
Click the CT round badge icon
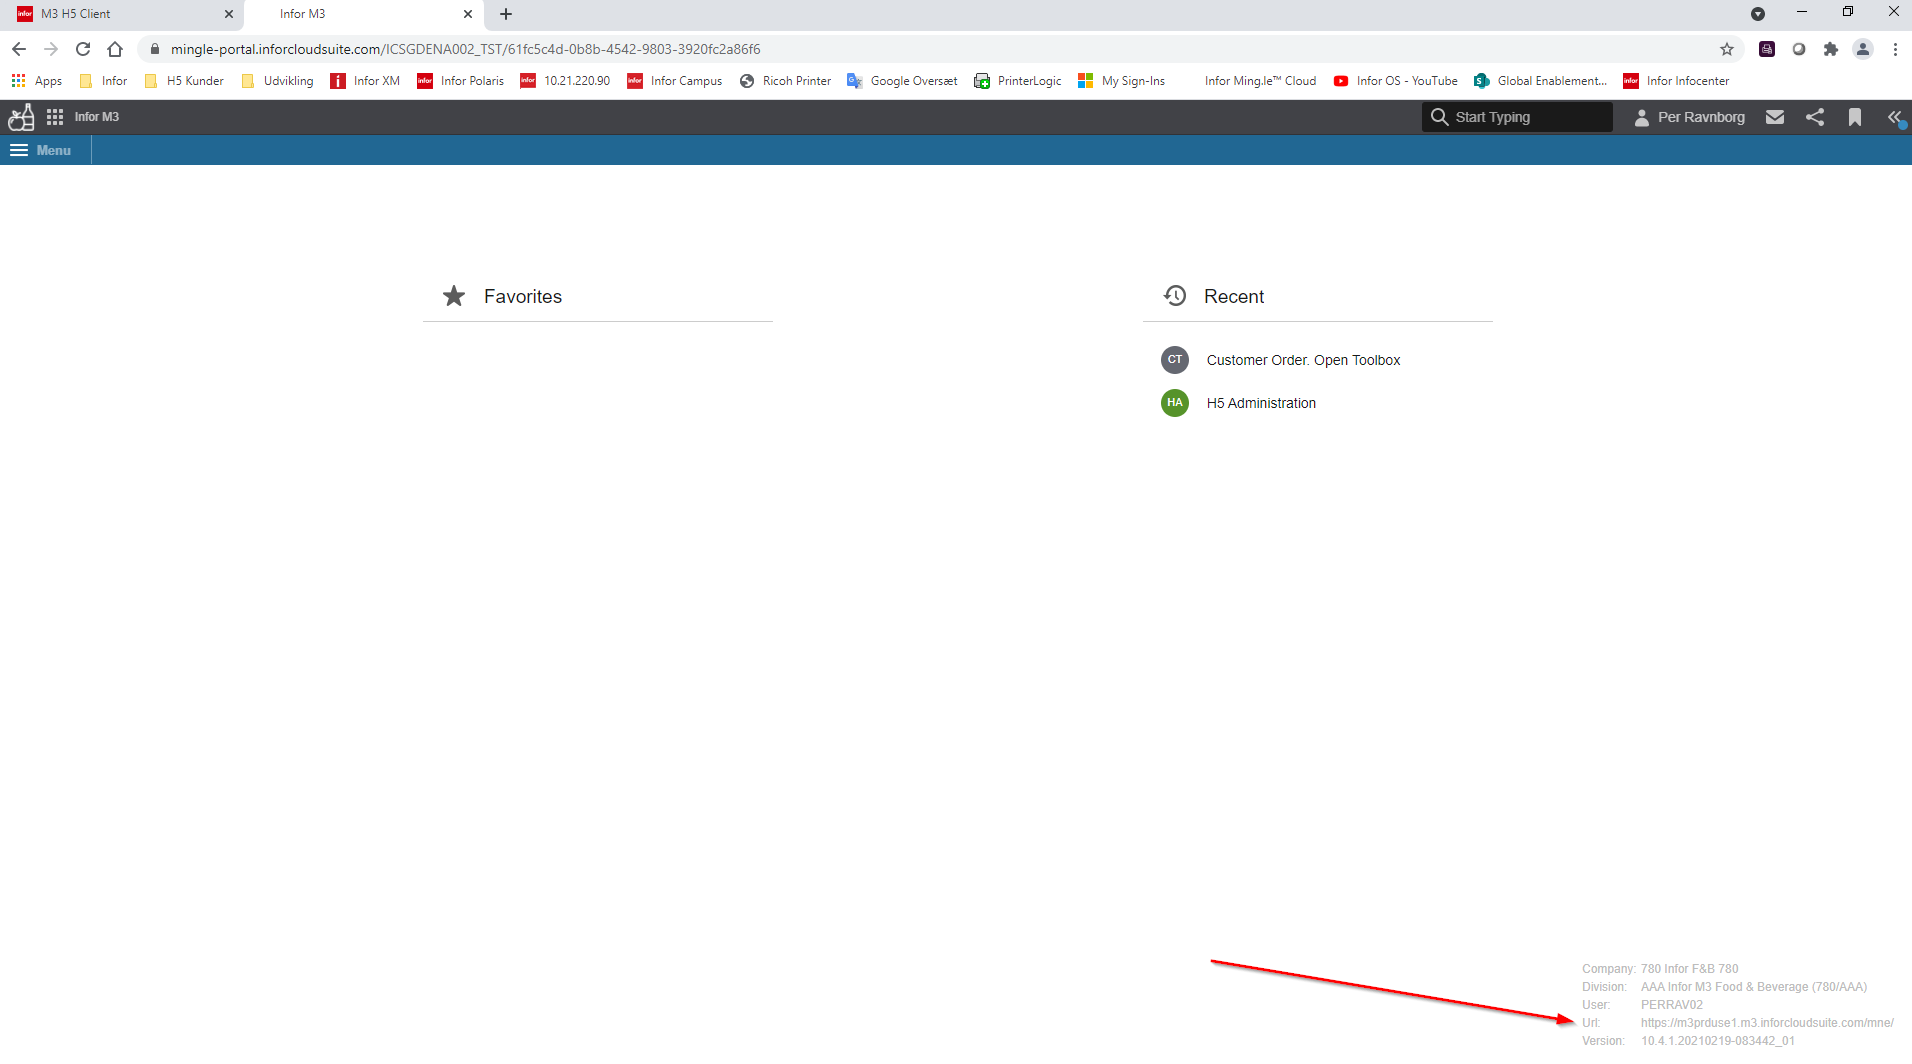pos(1175,360)
